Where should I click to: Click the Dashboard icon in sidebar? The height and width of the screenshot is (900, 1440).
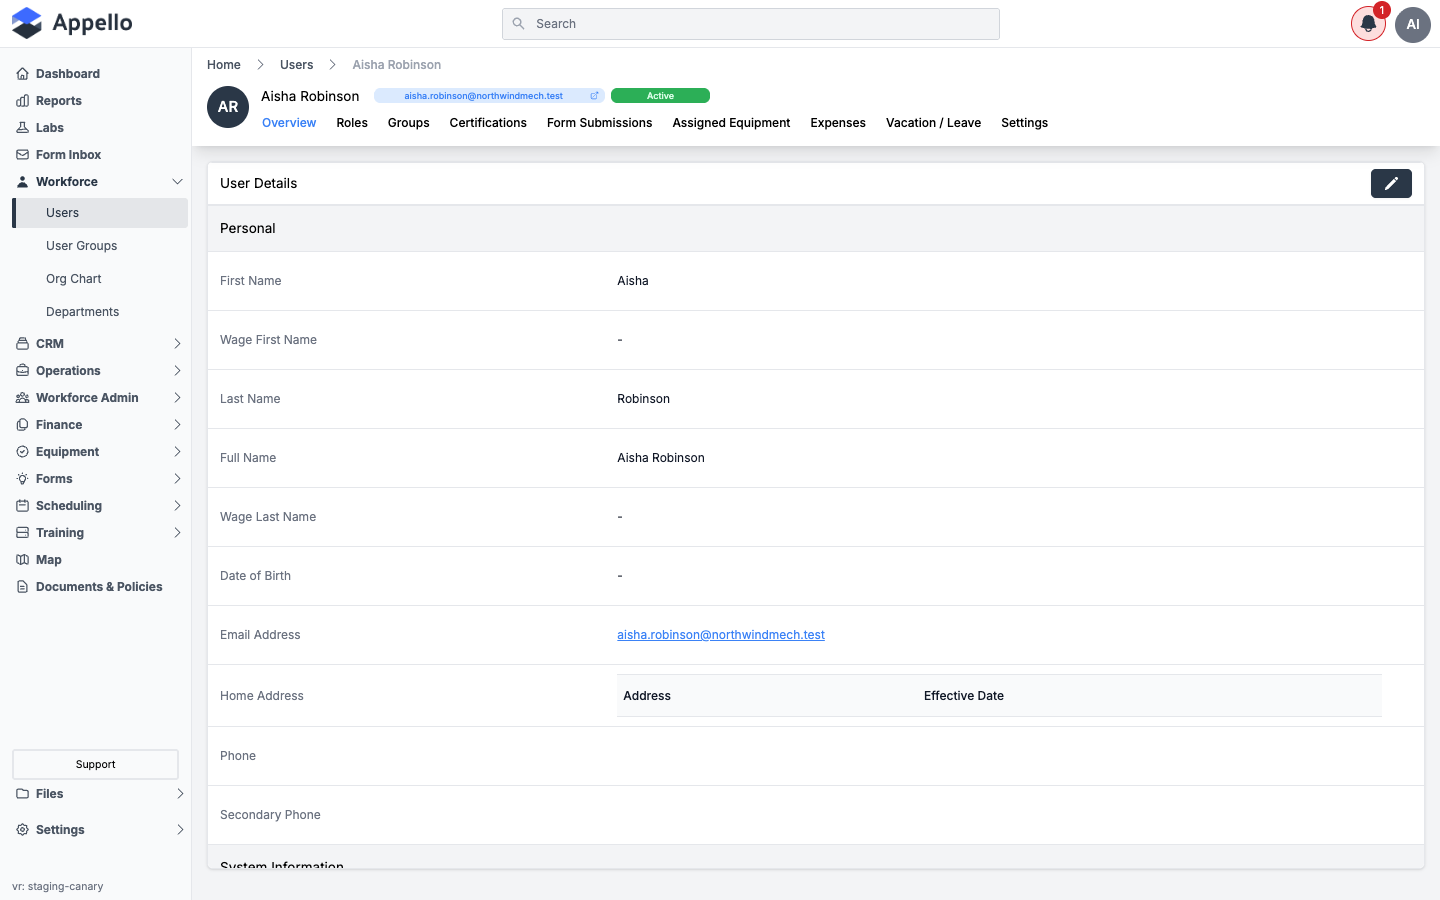[x=22, y=74]
